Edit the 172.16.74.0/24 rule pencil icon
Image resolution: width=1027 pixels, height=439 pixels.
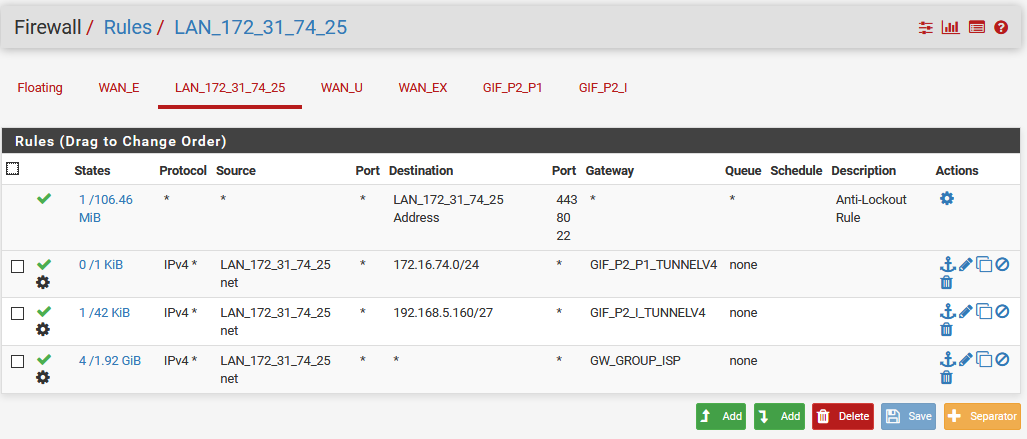(965, 264)
